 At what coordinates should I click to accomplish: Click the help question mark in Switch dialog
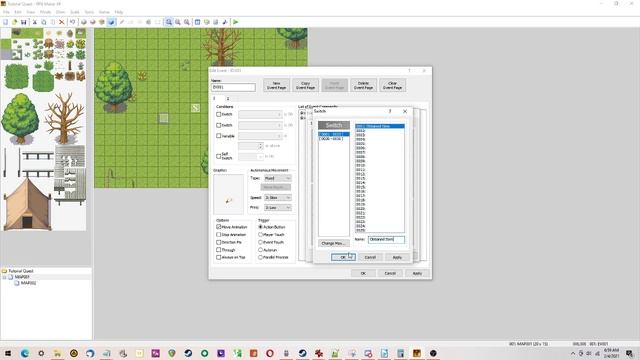[x=390, y=111]
